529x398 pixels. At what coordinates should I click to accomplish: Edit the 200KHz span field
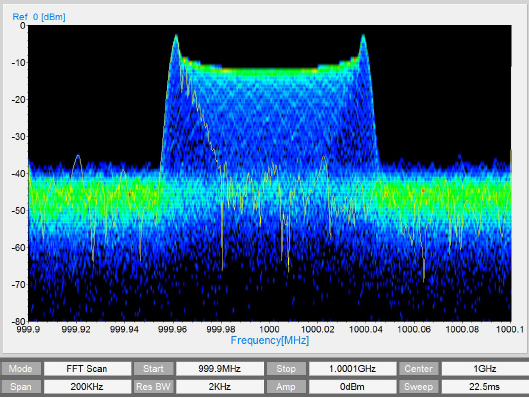87,387
